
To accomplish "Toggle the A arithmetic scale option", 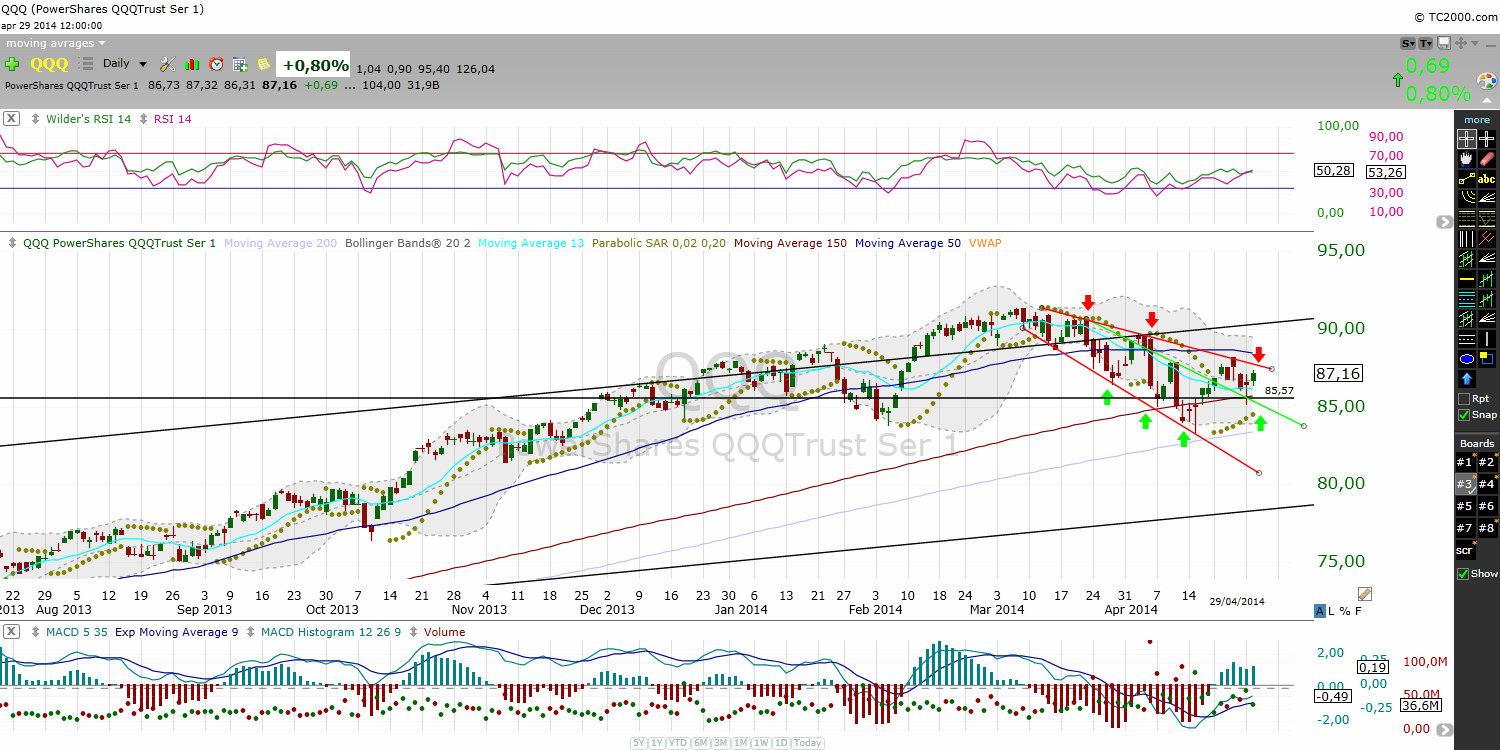I will click(x=1321, y=611).
